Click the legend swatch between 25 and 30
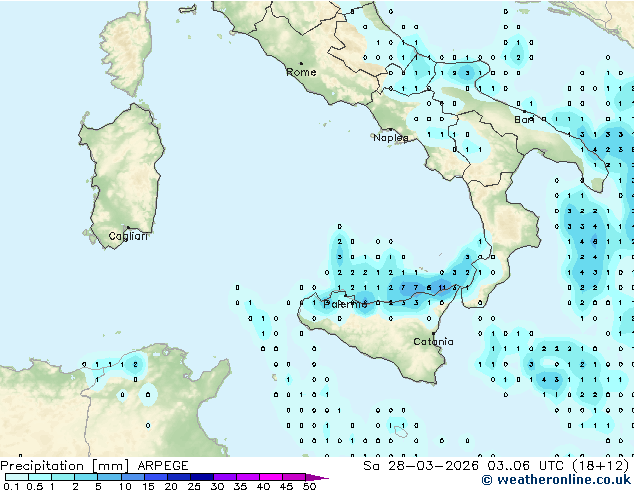 (202, 477)
